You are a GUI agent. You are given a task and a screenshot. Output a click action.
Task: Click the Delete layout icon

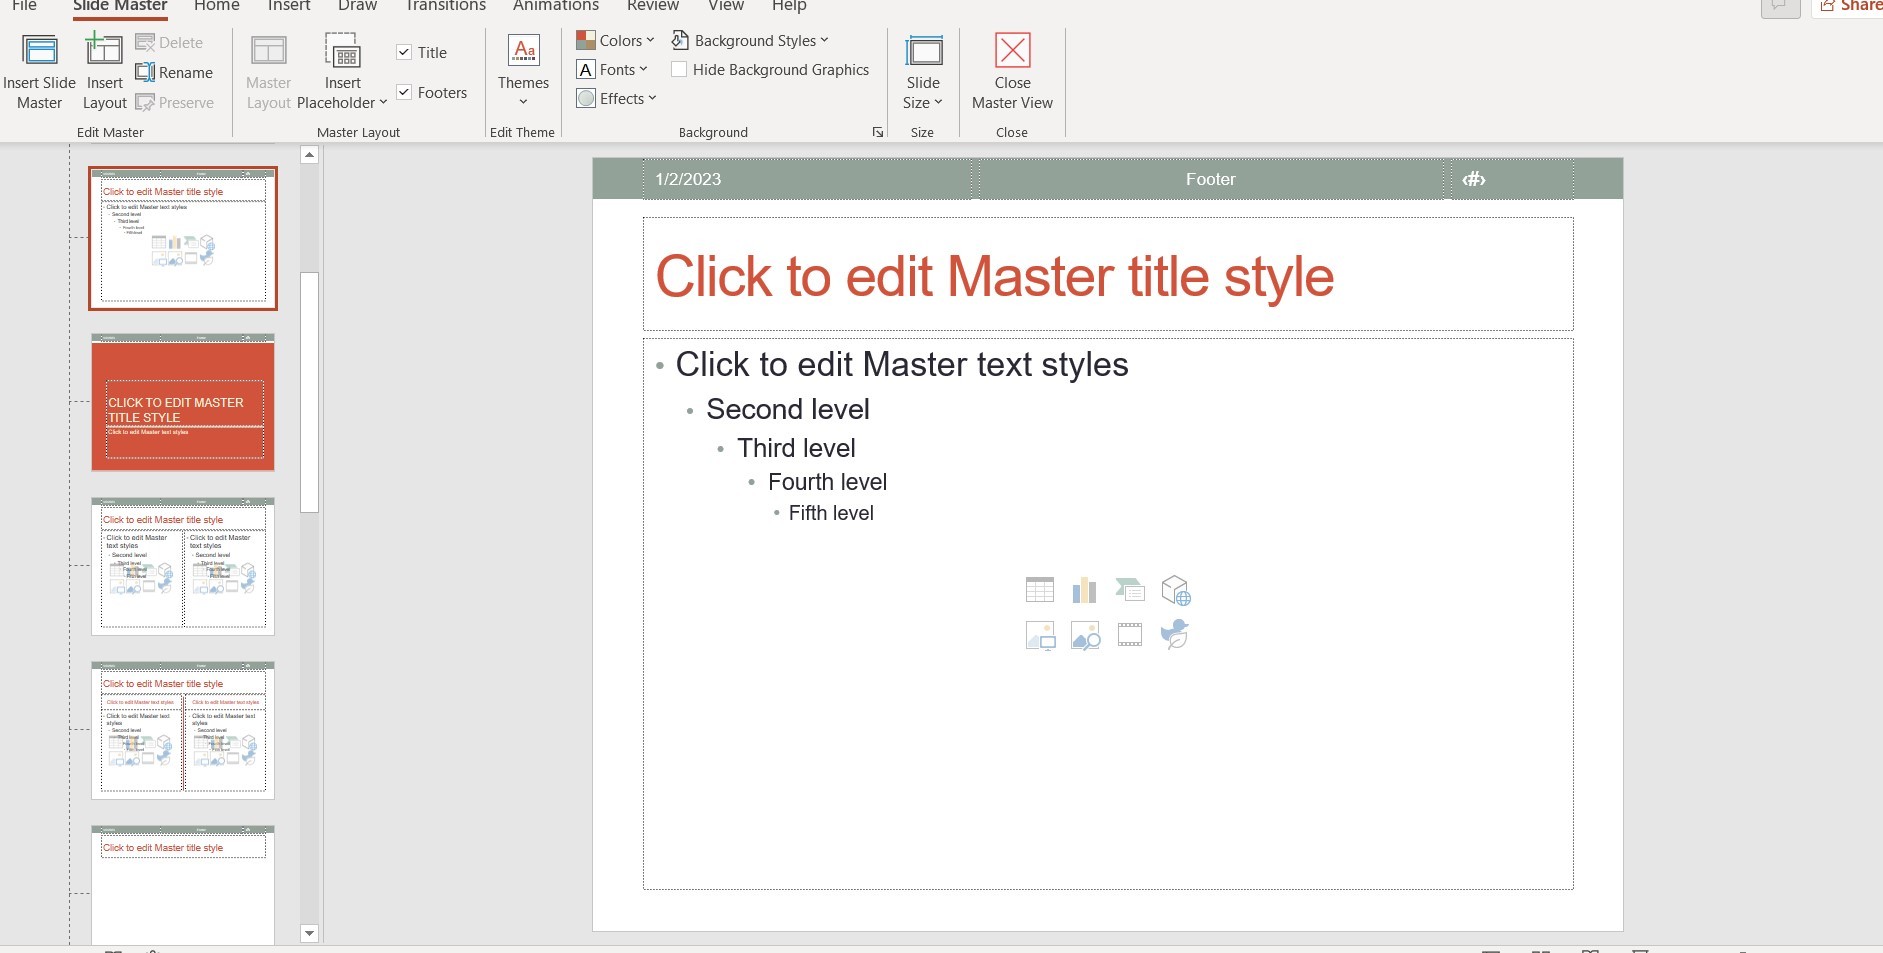pyautogui.click(x=145, y=42)
